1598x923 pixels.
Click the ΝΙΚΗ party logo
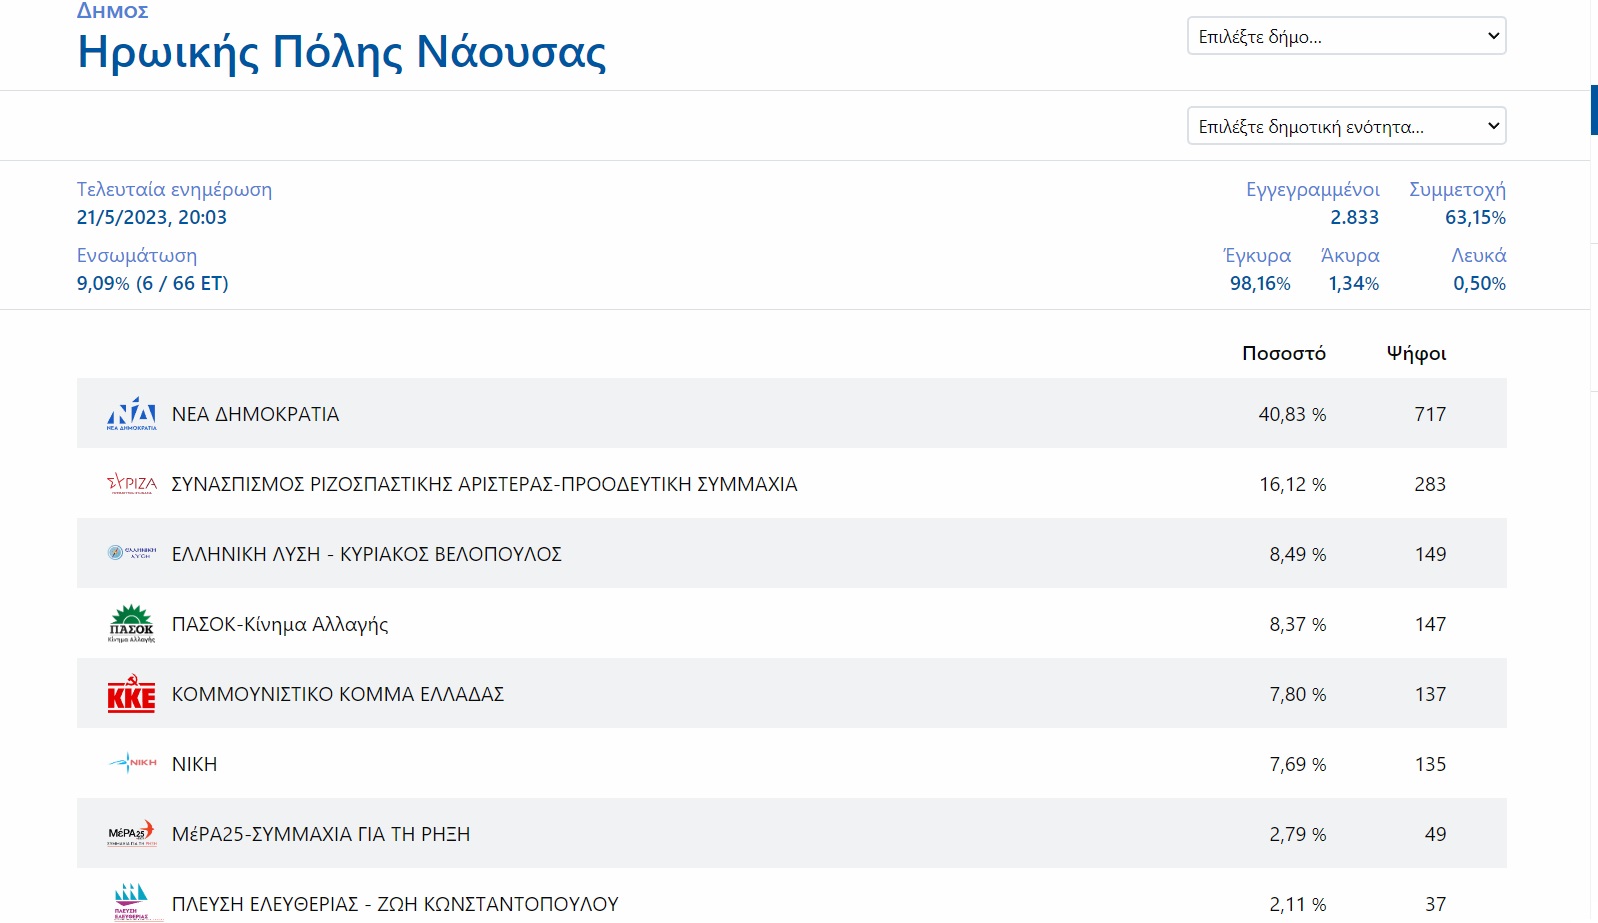[132, 763]
